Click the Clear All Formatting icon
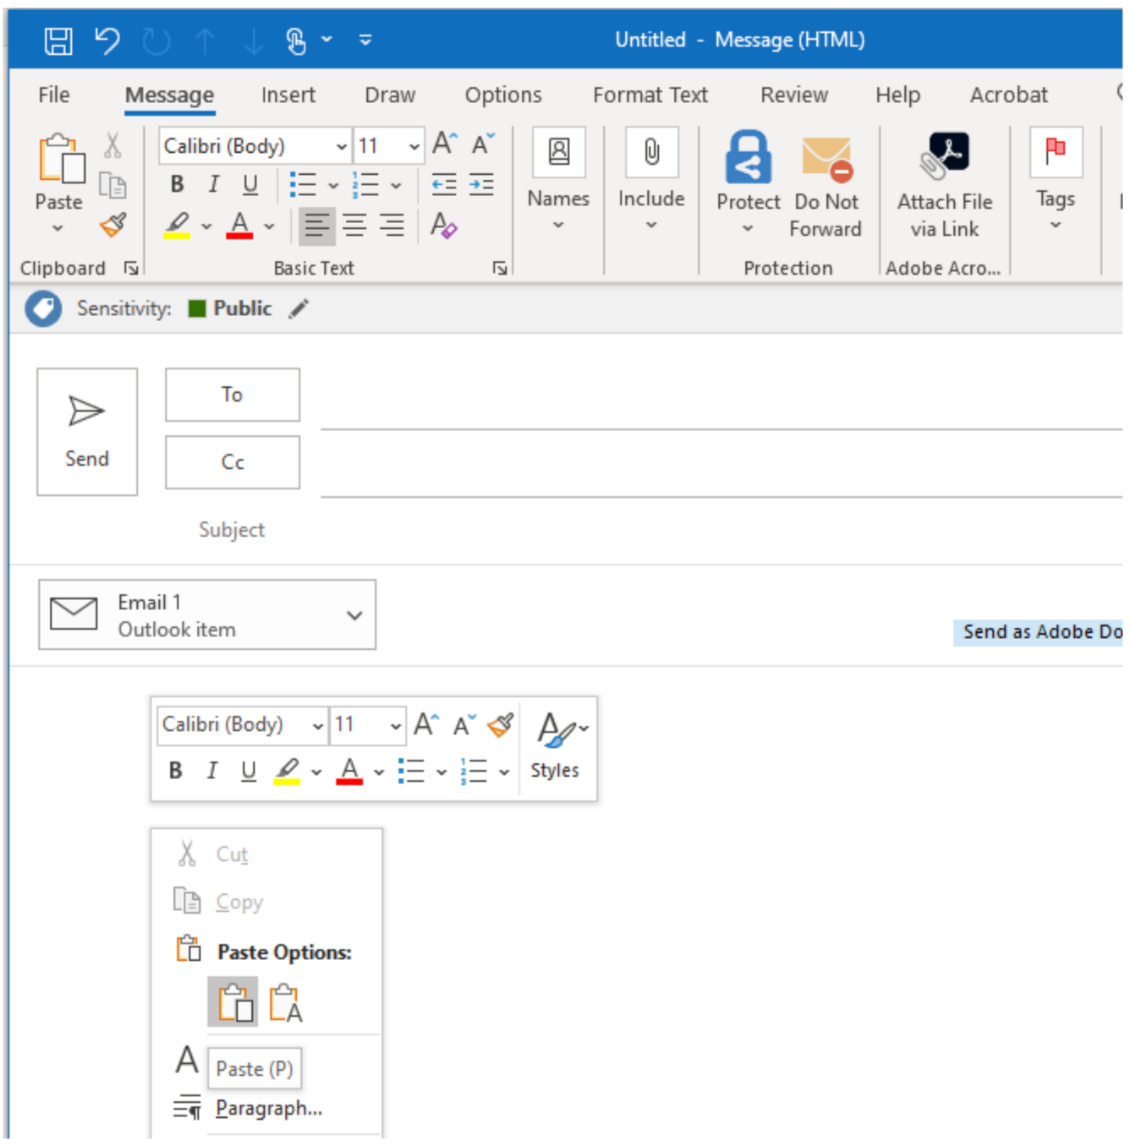 coord(443,225)
